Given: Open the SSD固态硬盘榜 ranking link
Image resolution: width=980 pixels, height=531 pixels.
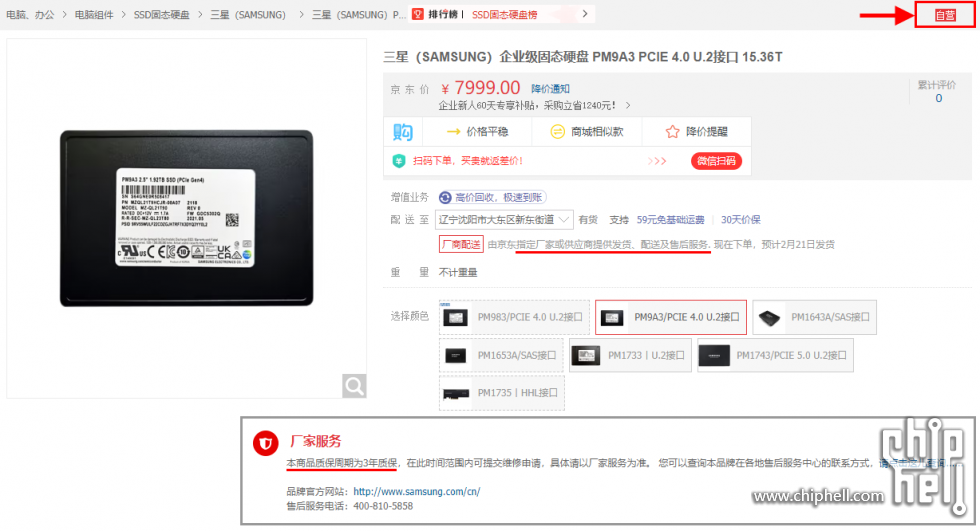Looking at the screenshot, I should 504,14.
